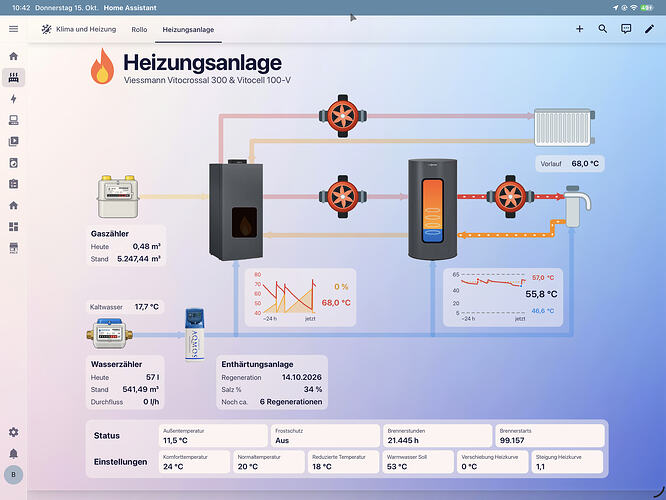Click the water meter image
The height and width of the screenshot is (500, 666).
pyautogui.click(x=110, y=333)
